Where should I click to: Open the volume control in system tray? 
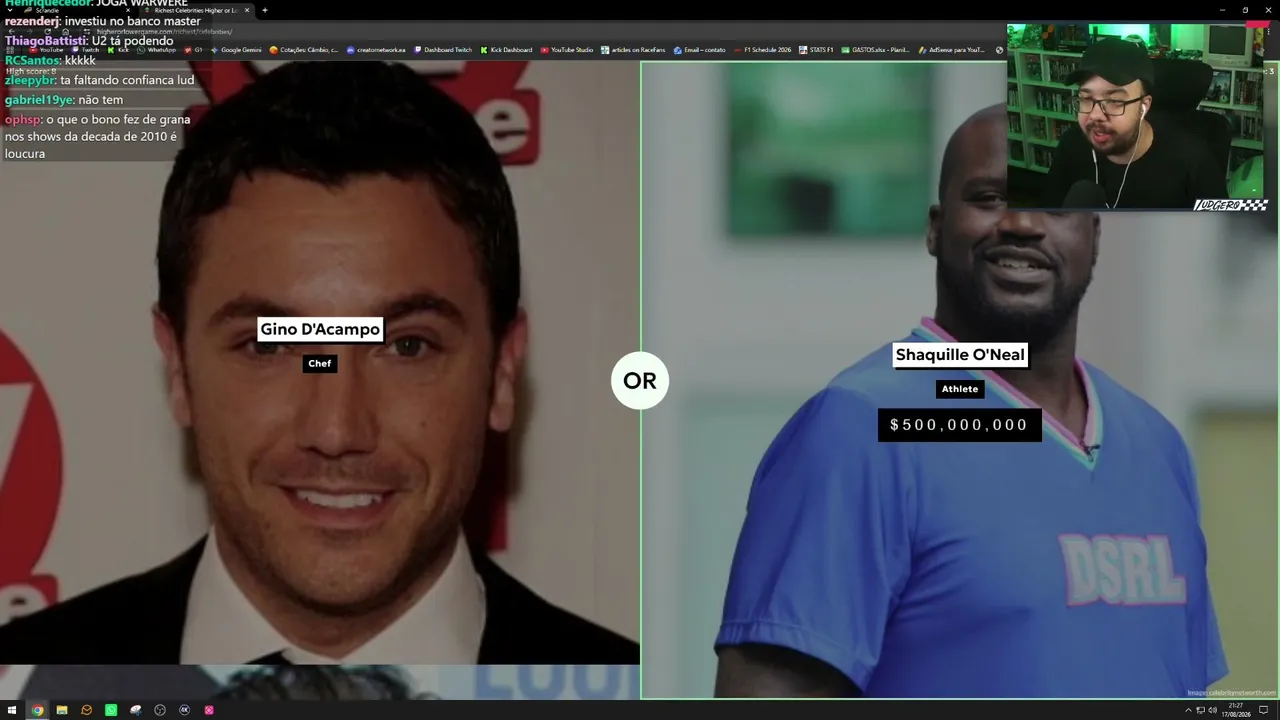coord(1212,710)
